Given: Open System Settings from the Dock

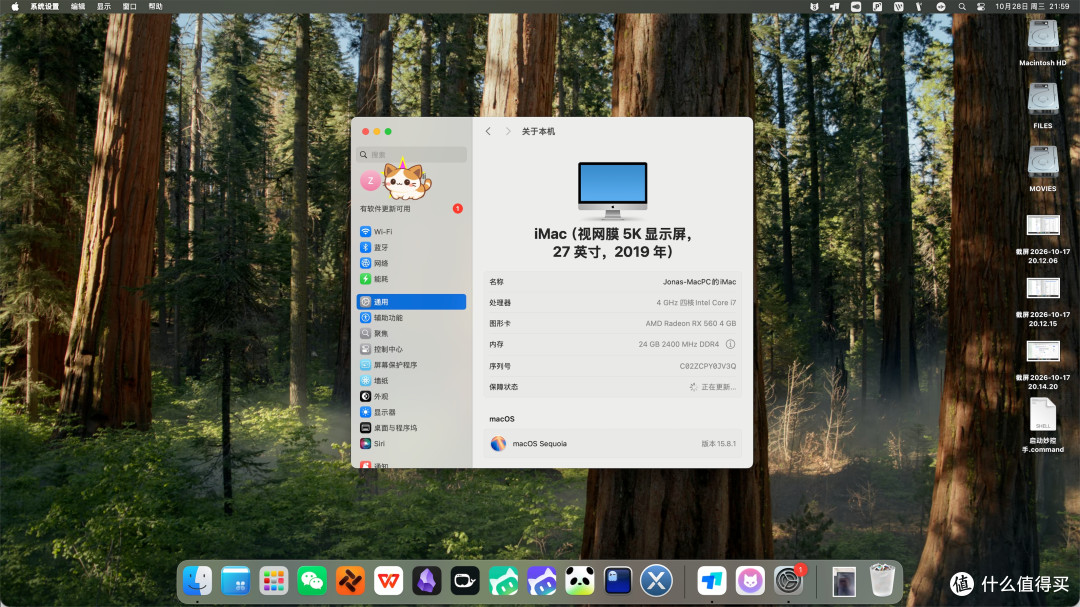Looking at the screenshot, I should pyautogui.click(x=788, y=581).
